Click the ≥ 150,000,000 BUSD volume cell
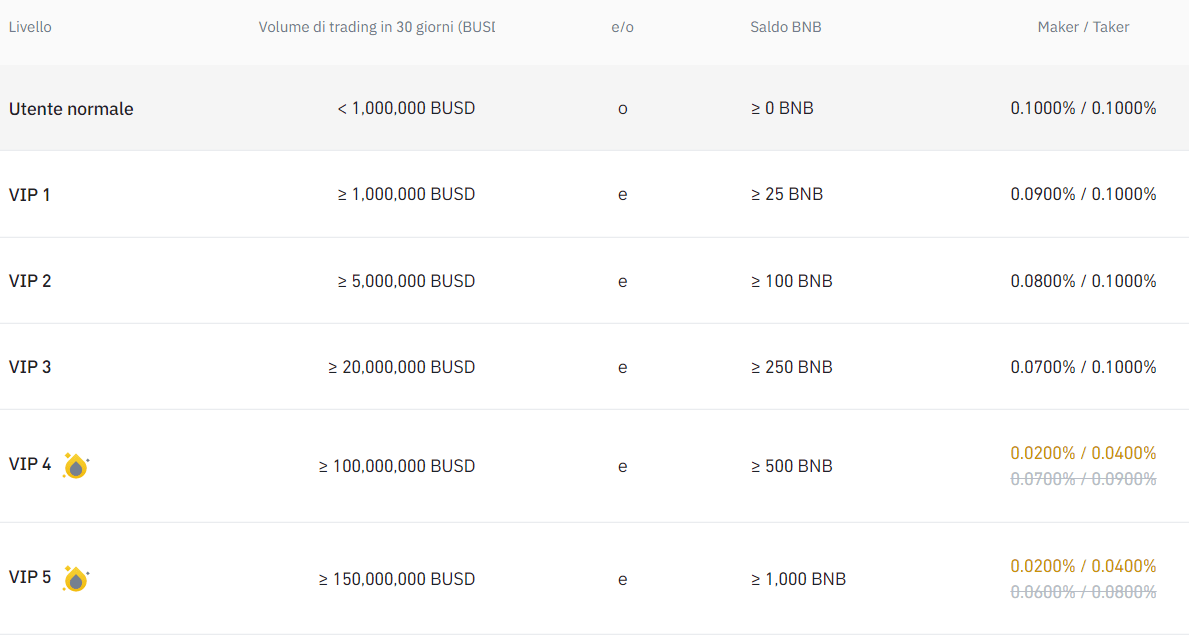 tap(397, 579)
